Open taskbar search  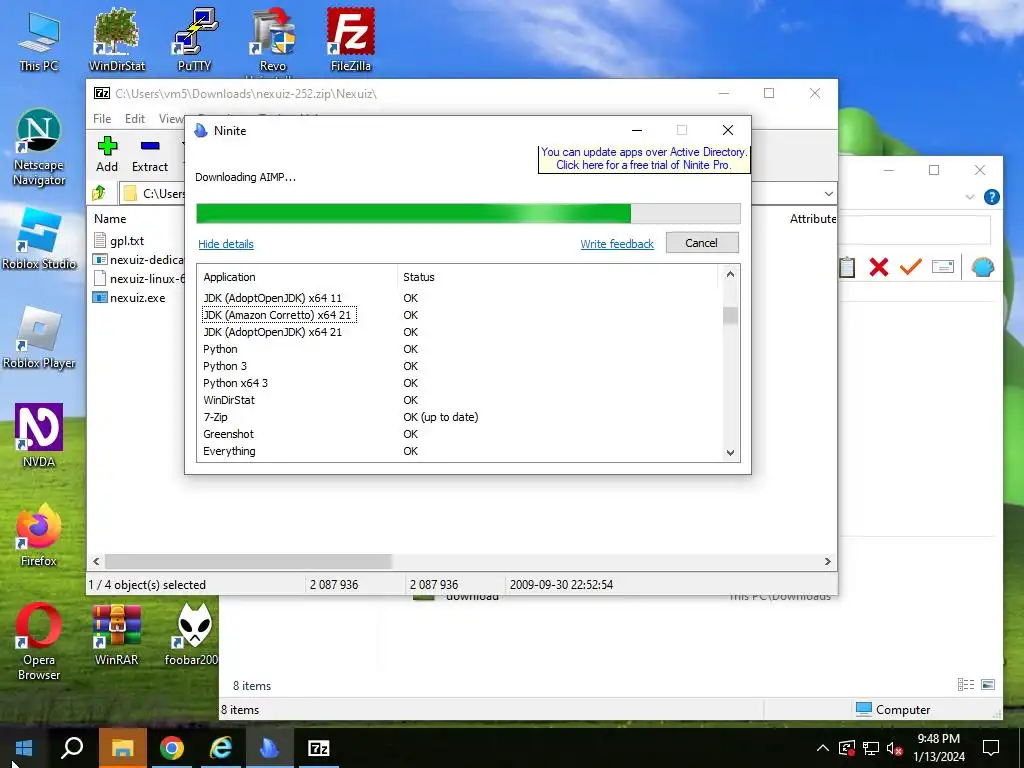[x=72, y=748]
